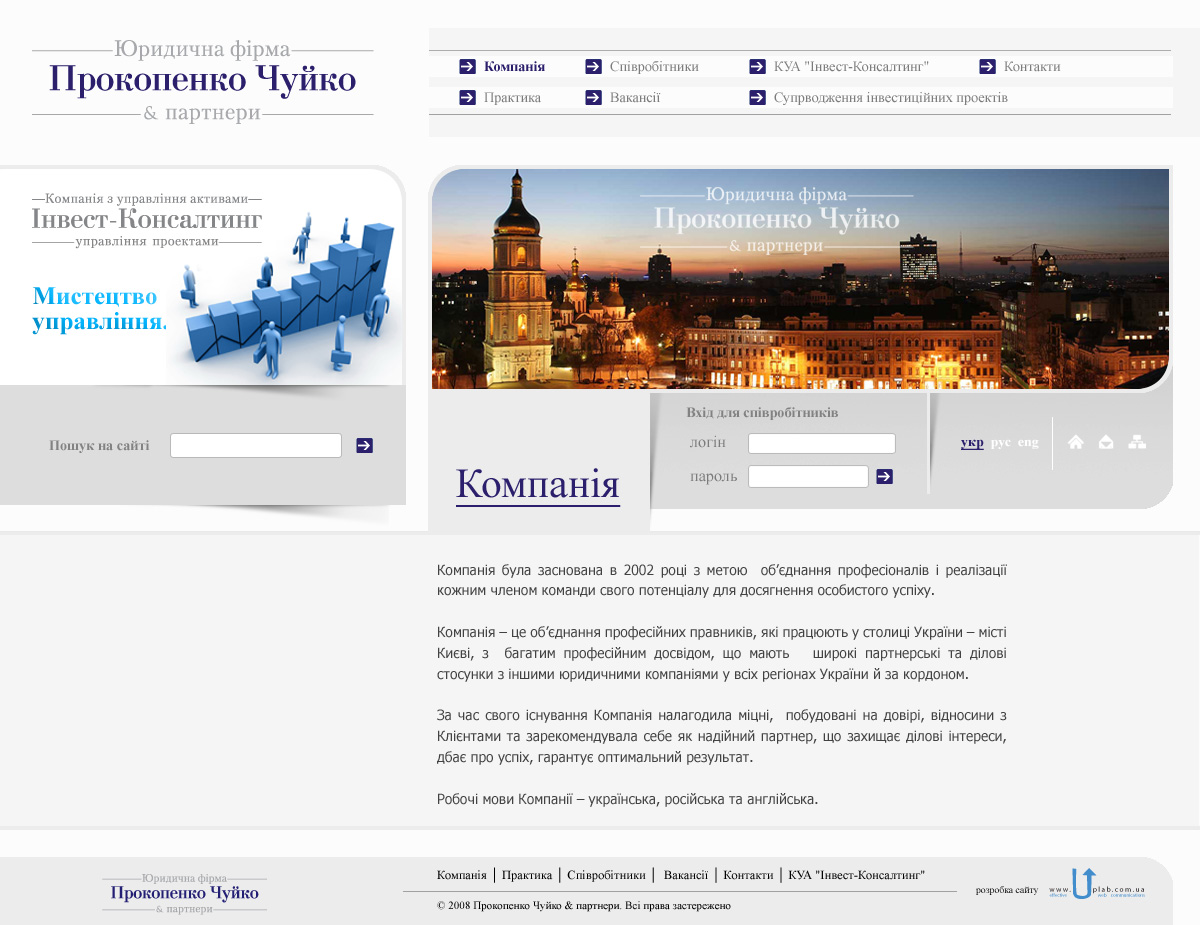The width and height of the screenshot is (1200, 925).
Task: Focus the пароль input field
Action: pyautogui.click(x=808, y=477)
